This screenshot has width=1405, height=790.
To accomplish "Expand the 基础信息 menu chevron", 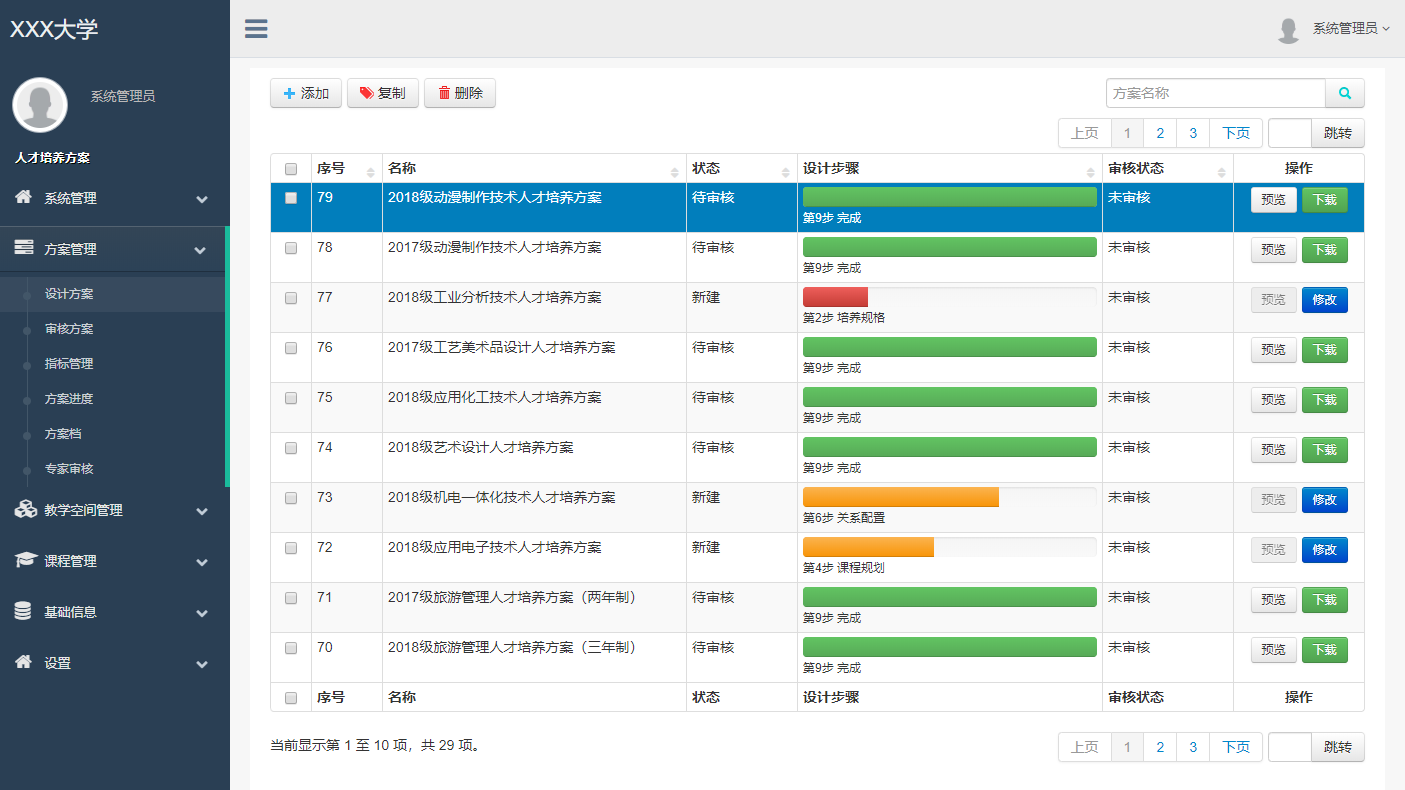I will (202, 613).
